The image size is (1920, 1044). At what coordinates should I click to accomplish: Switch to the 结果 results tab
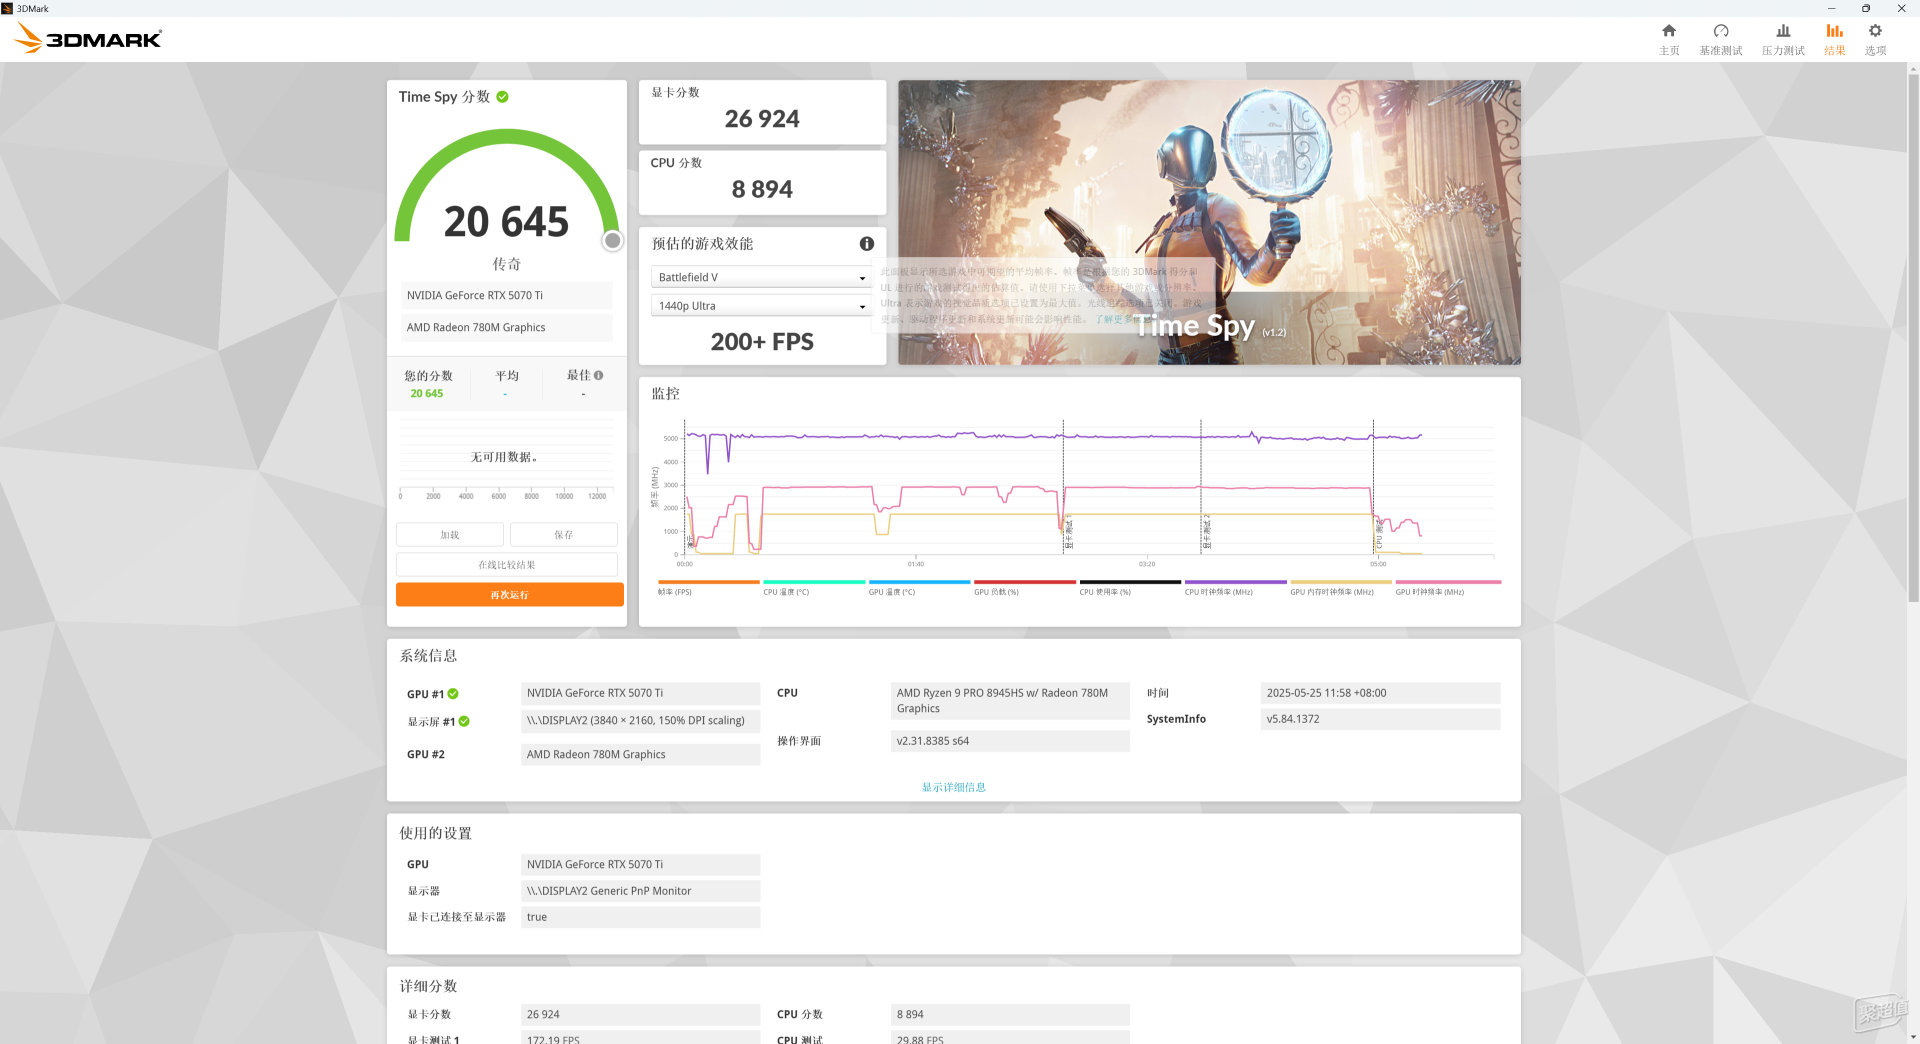coord(1834,39)
